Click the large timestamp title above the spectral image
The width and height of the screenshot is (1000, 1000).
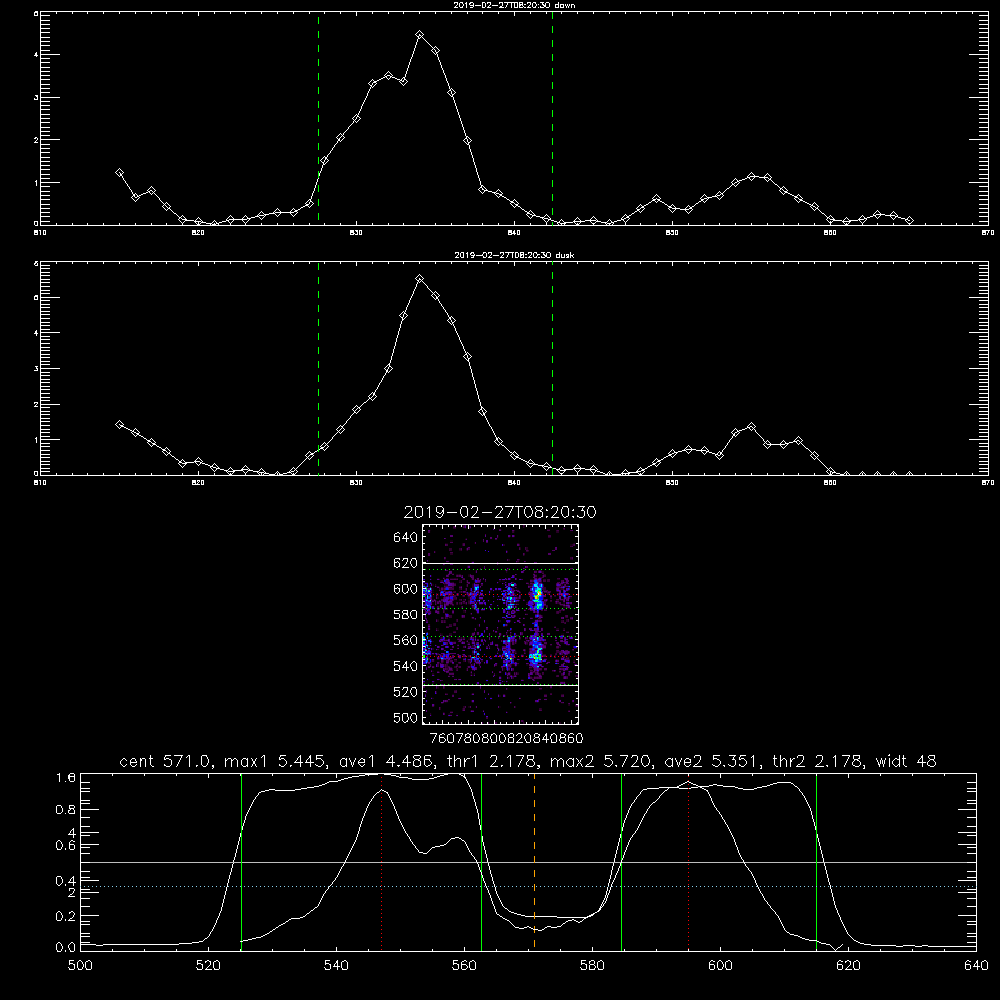point(500,512)
